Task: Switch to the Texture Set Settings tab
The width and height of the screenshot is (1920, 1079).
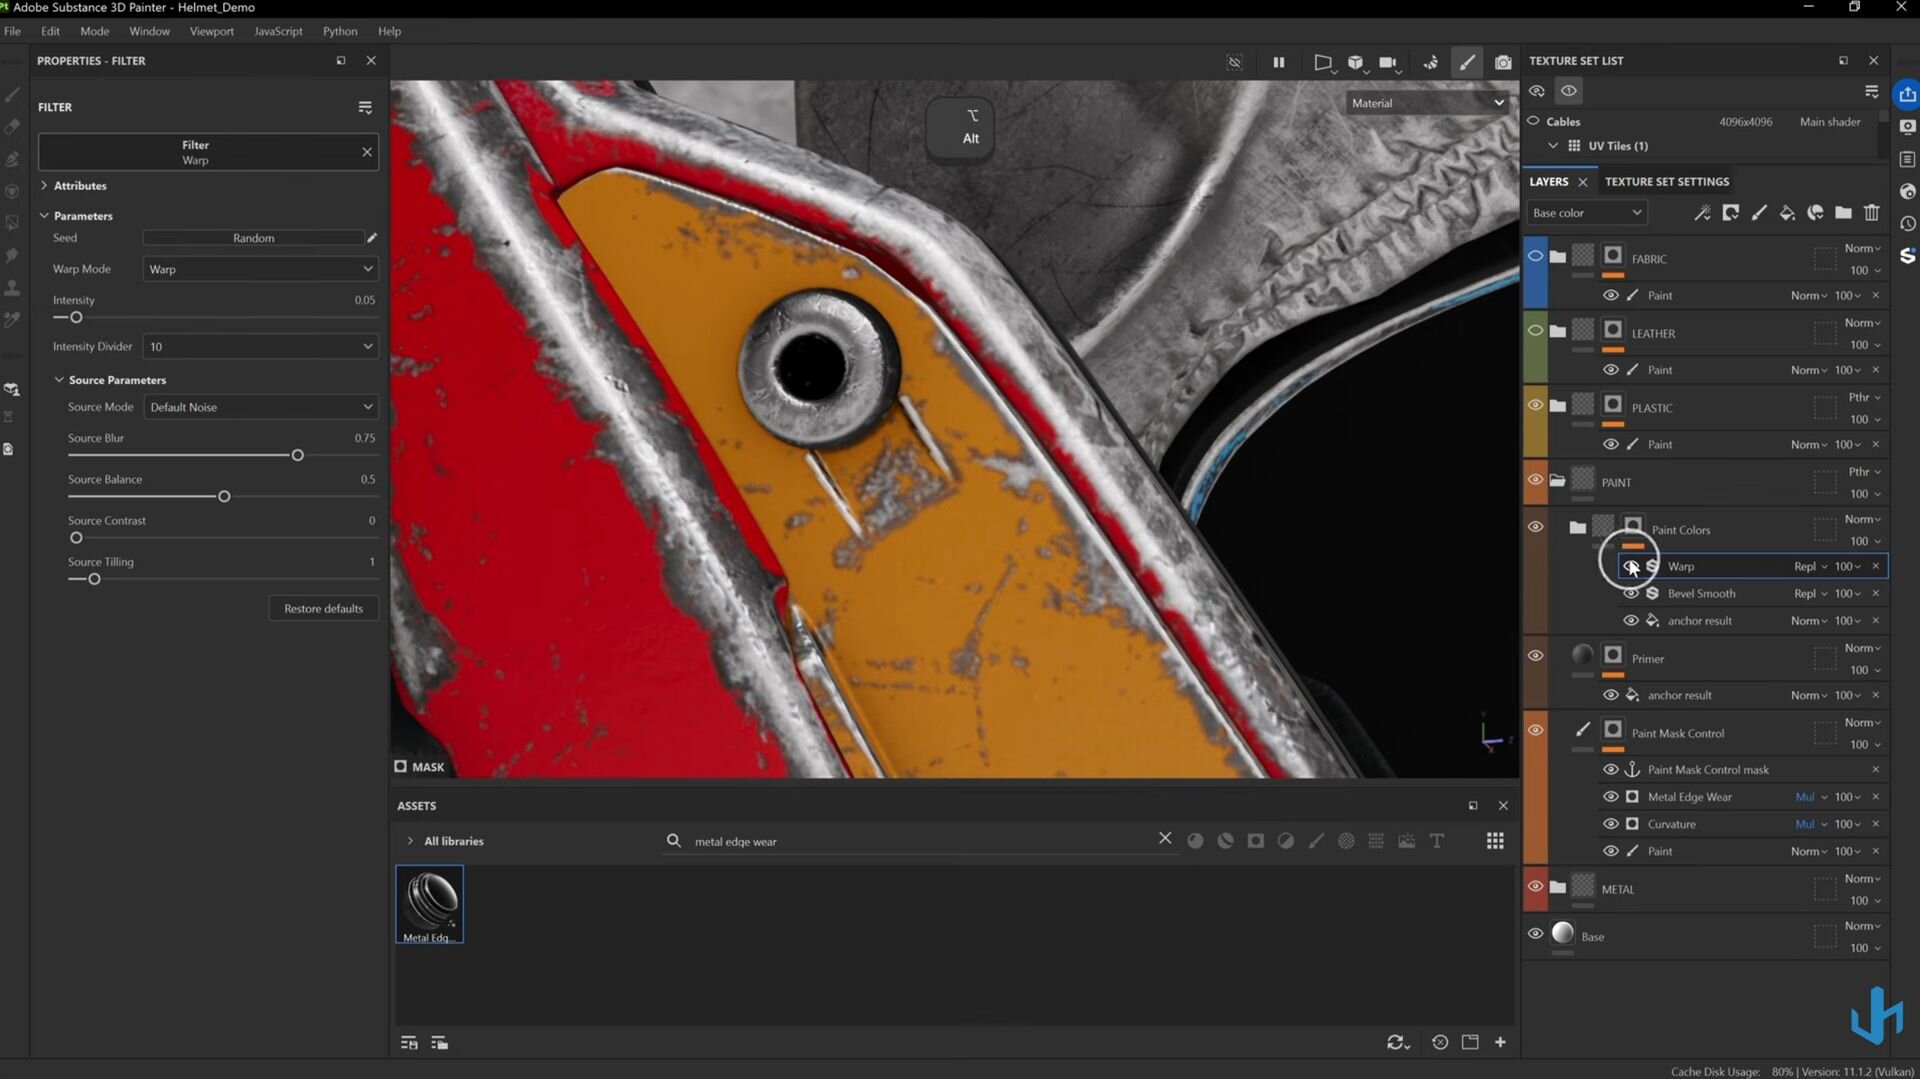Action: coord(1666,182)
